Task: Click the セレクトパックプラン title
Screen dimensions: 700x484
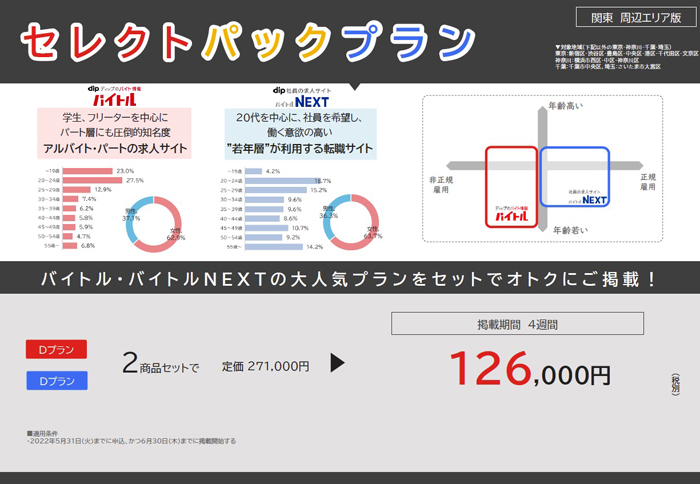Action: [248, 42]
